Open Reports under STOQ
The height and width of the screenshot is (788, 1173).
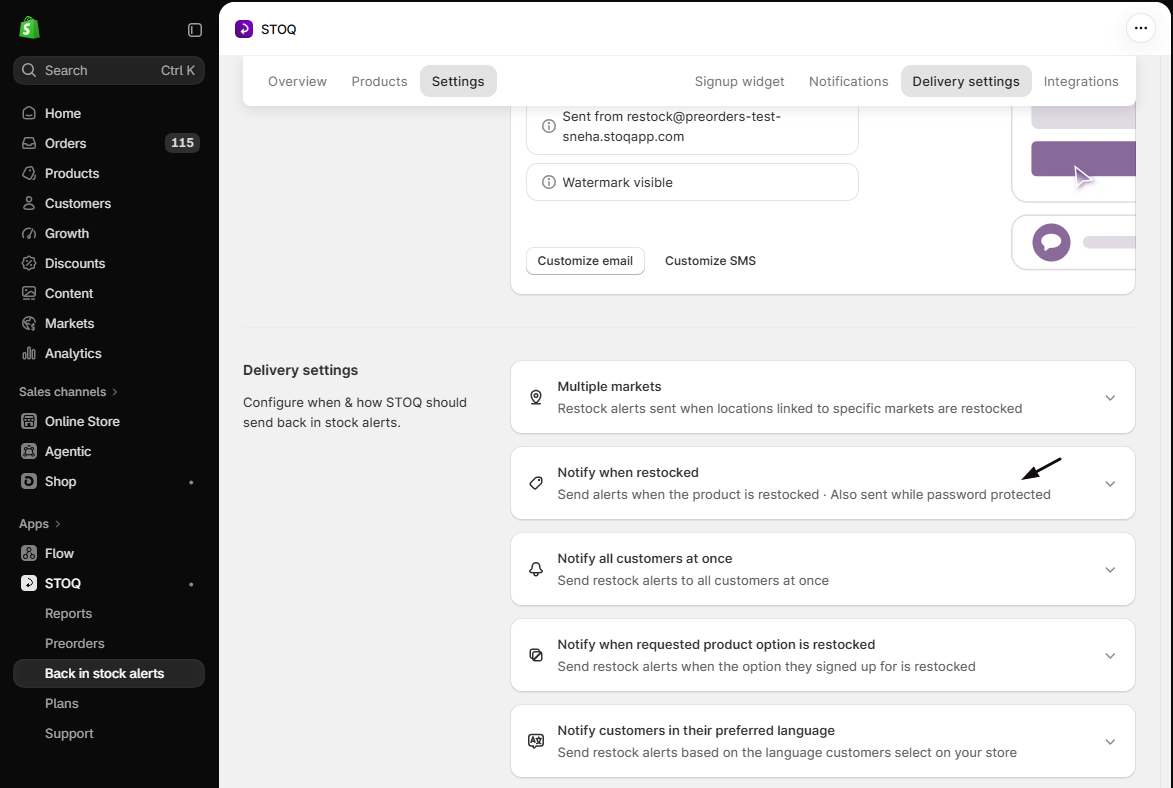[68, 613]
